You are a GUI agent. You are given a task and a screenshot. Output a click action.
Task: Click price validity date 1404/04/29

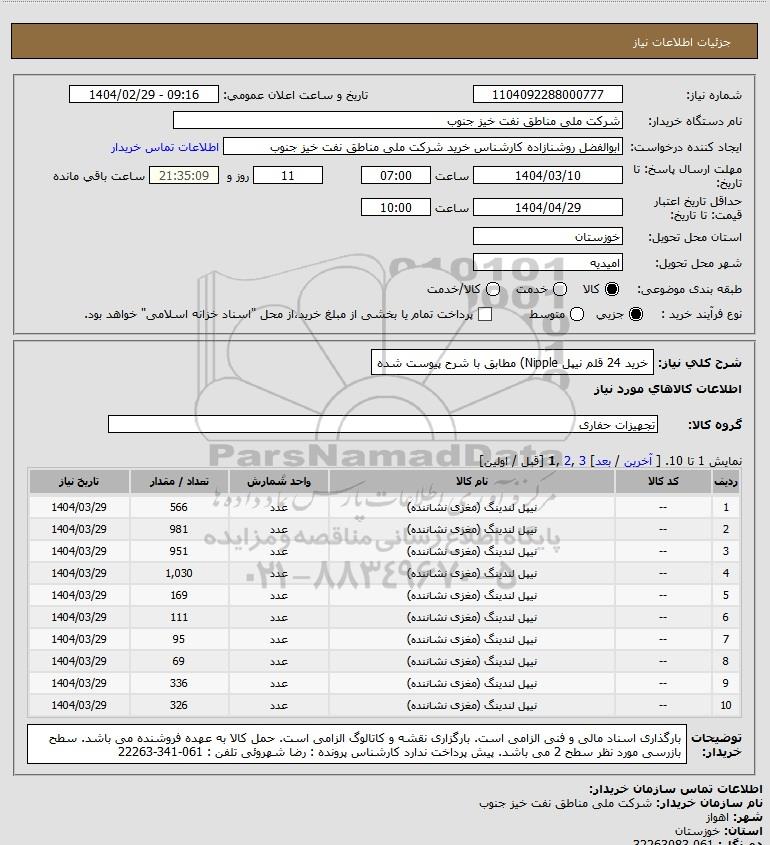(547, 207)
